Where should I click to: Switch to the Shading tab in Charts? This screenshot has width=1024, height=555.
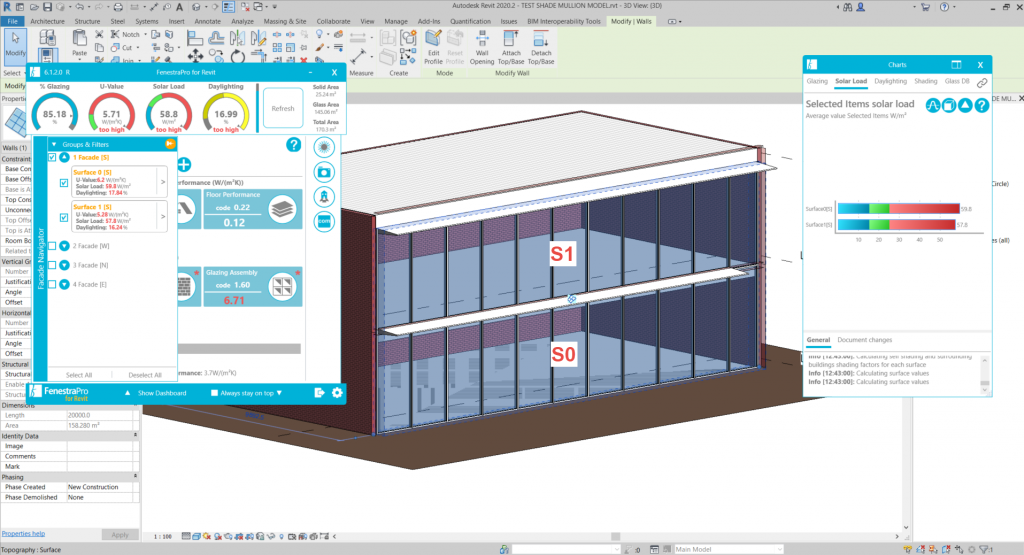click(925, 81)
